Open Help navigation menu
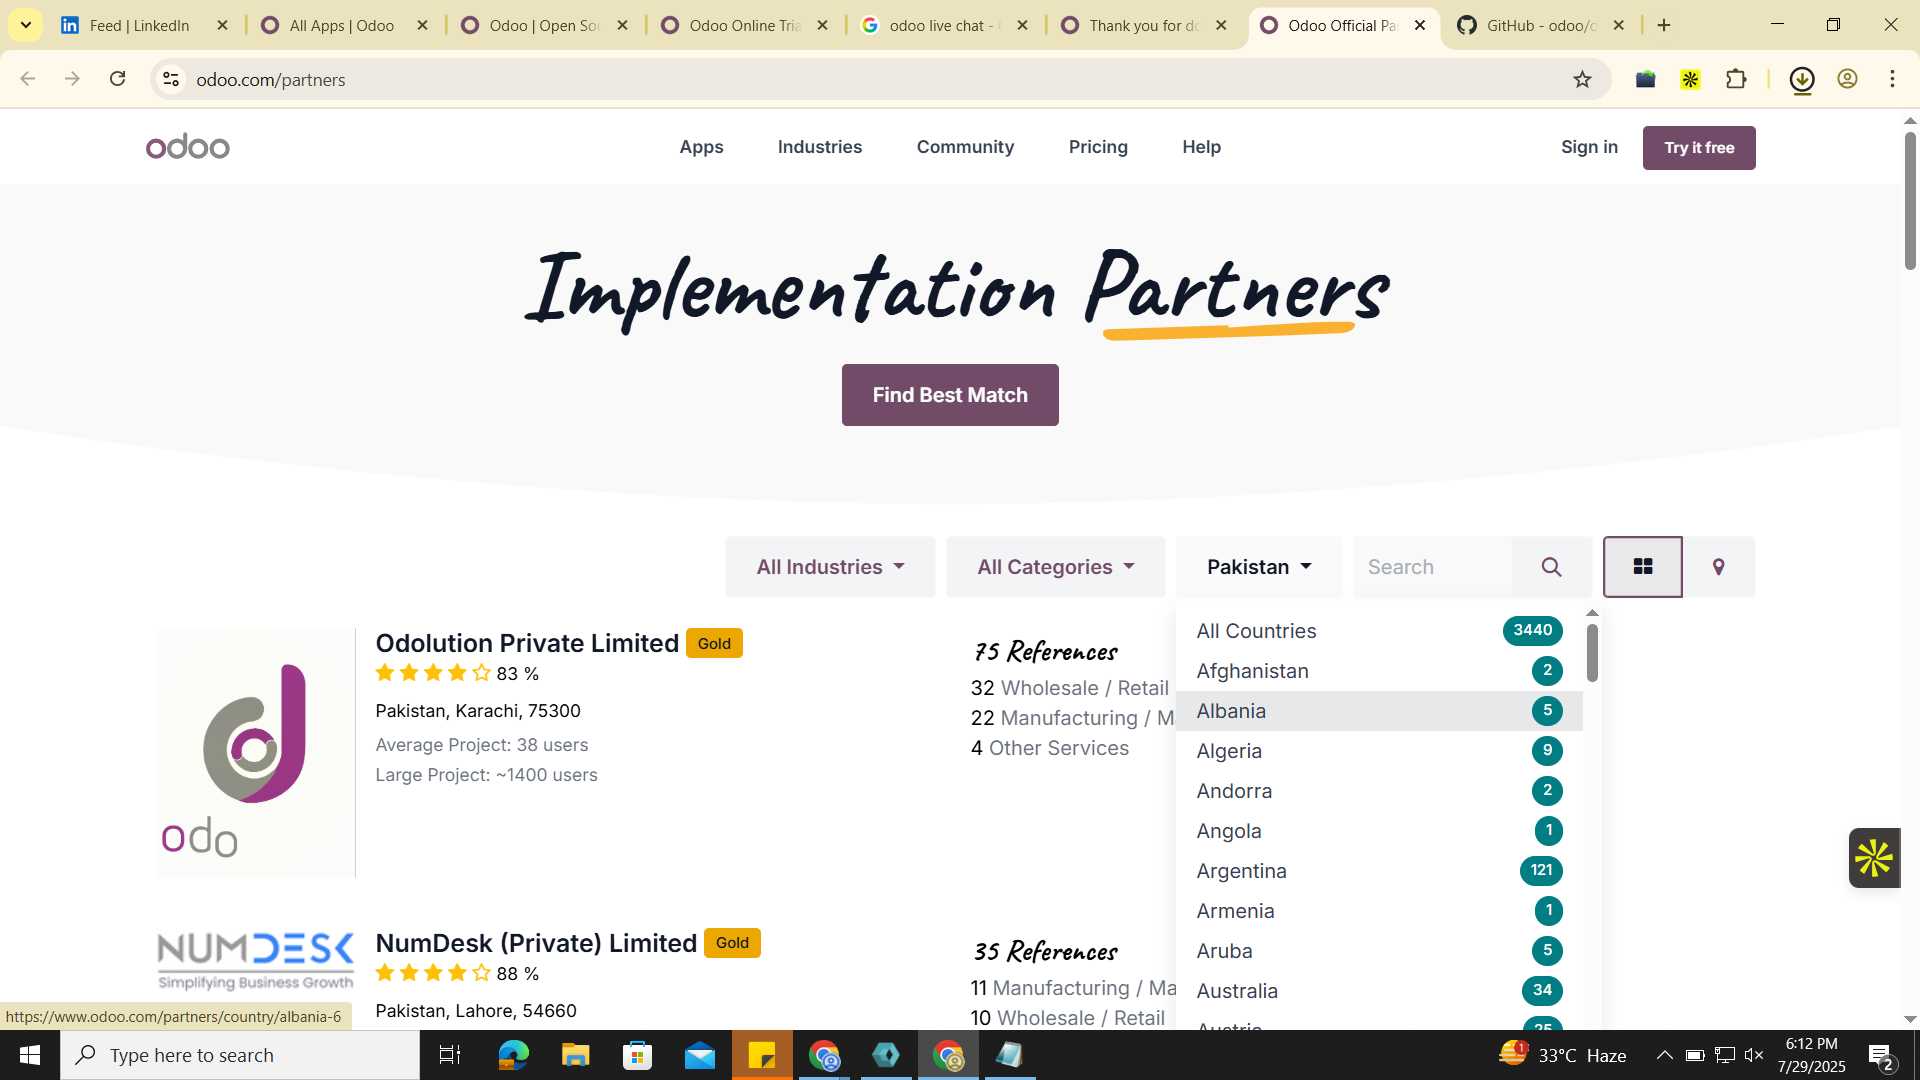Screen dimensions: 1920x1080 1201,147
